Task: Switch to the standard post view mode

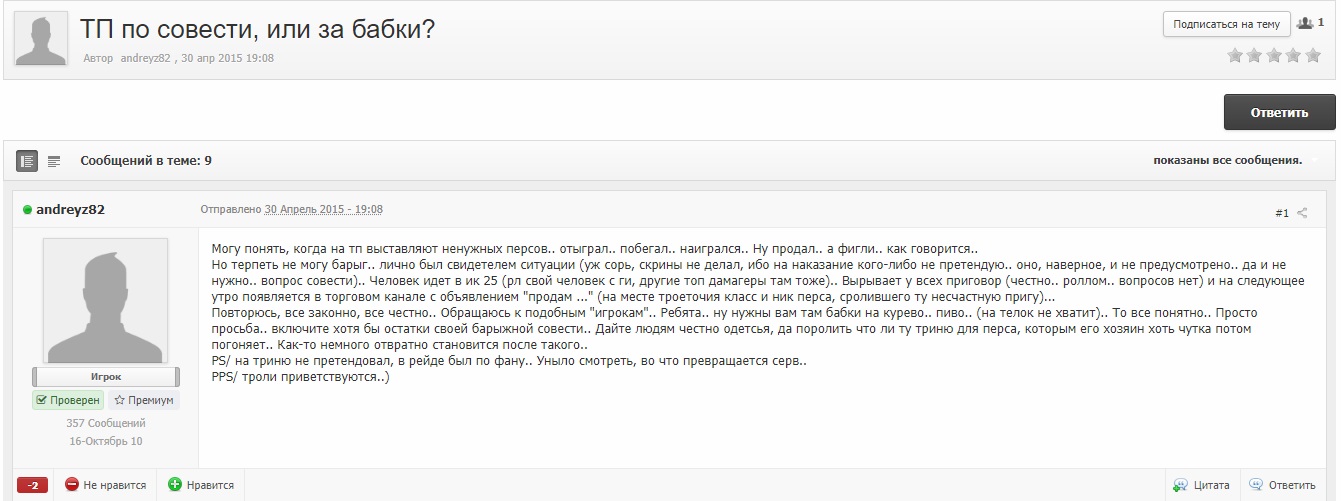Action: (x=27, y=160)
